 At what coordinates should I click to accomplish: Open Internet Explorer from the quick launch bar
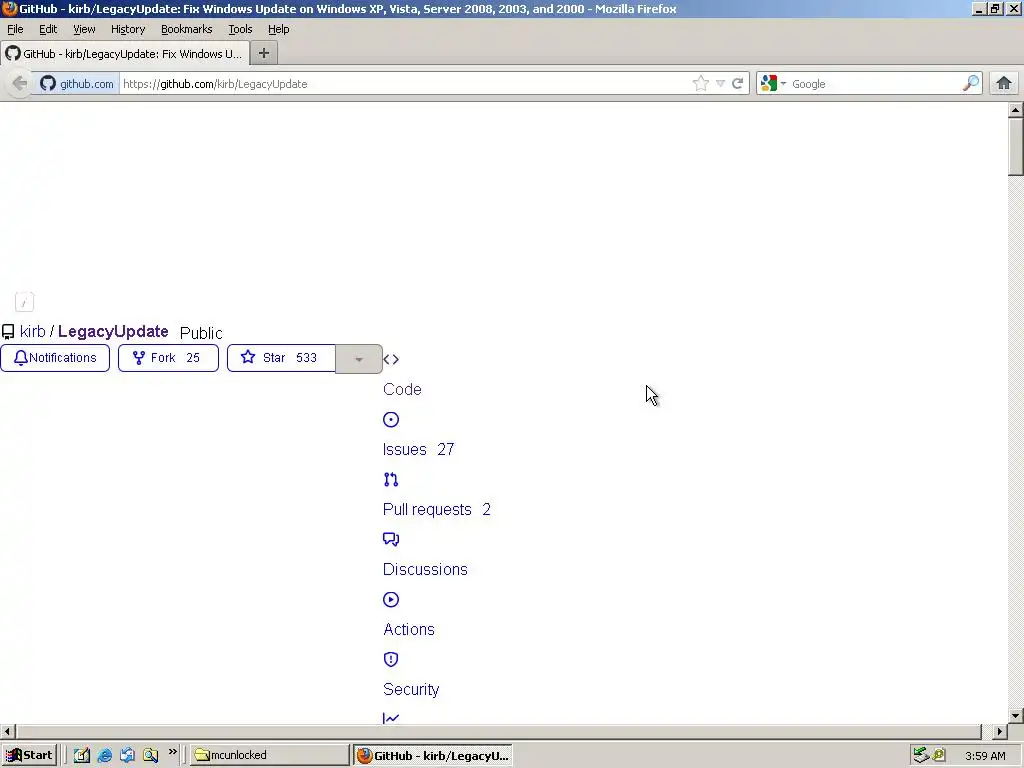(104, 756)
